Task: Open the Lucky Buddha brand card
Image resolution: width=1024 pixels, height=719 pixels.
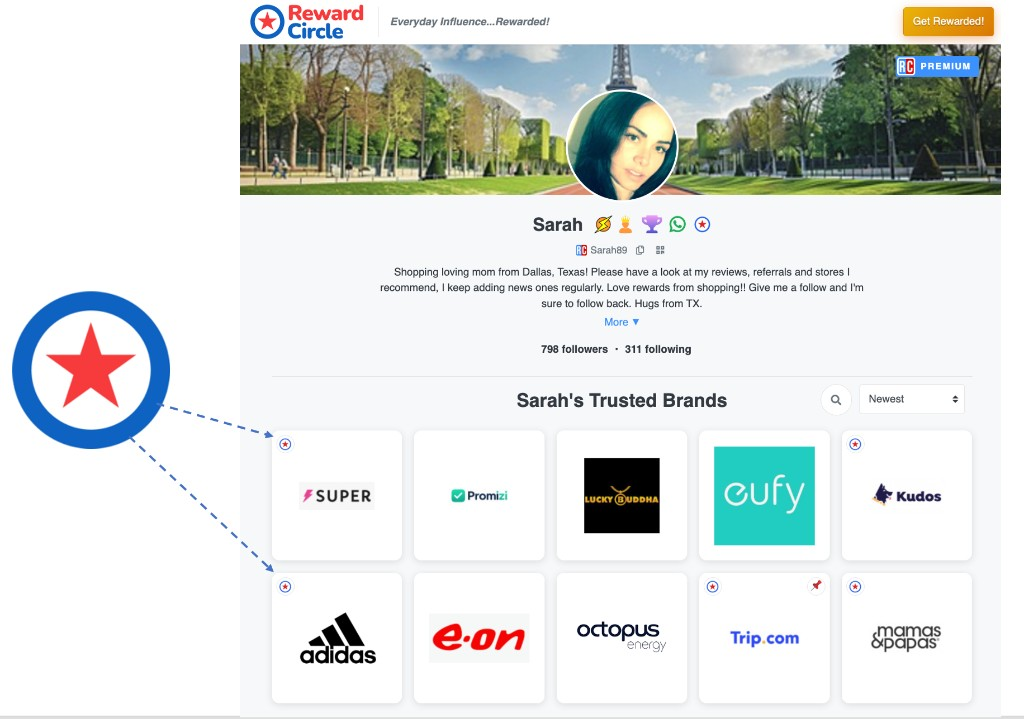Action: [x=622, y=495]
